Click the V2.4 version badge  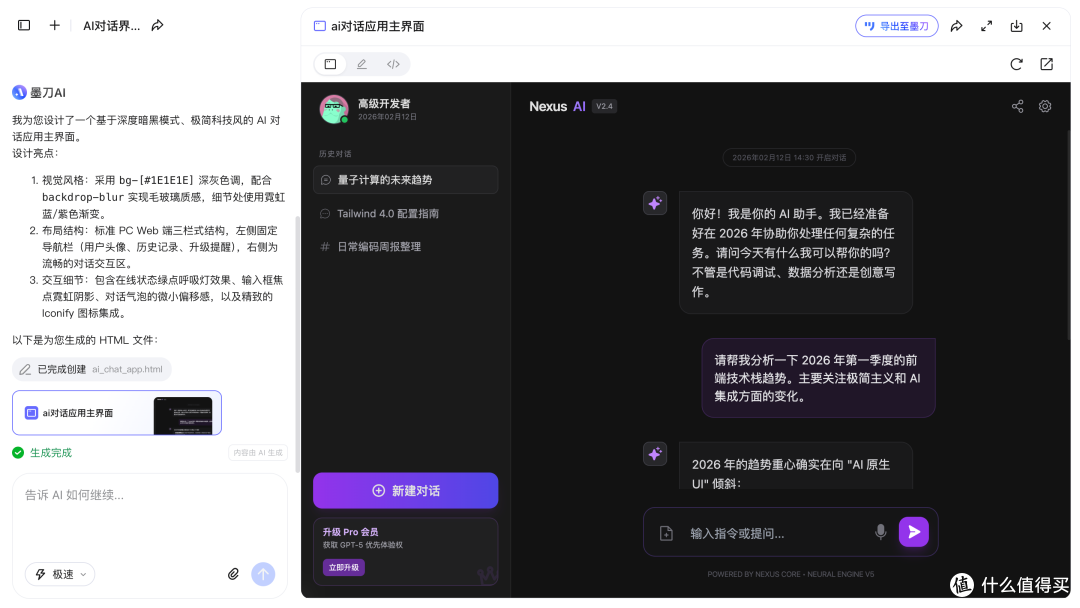(604, 106)
